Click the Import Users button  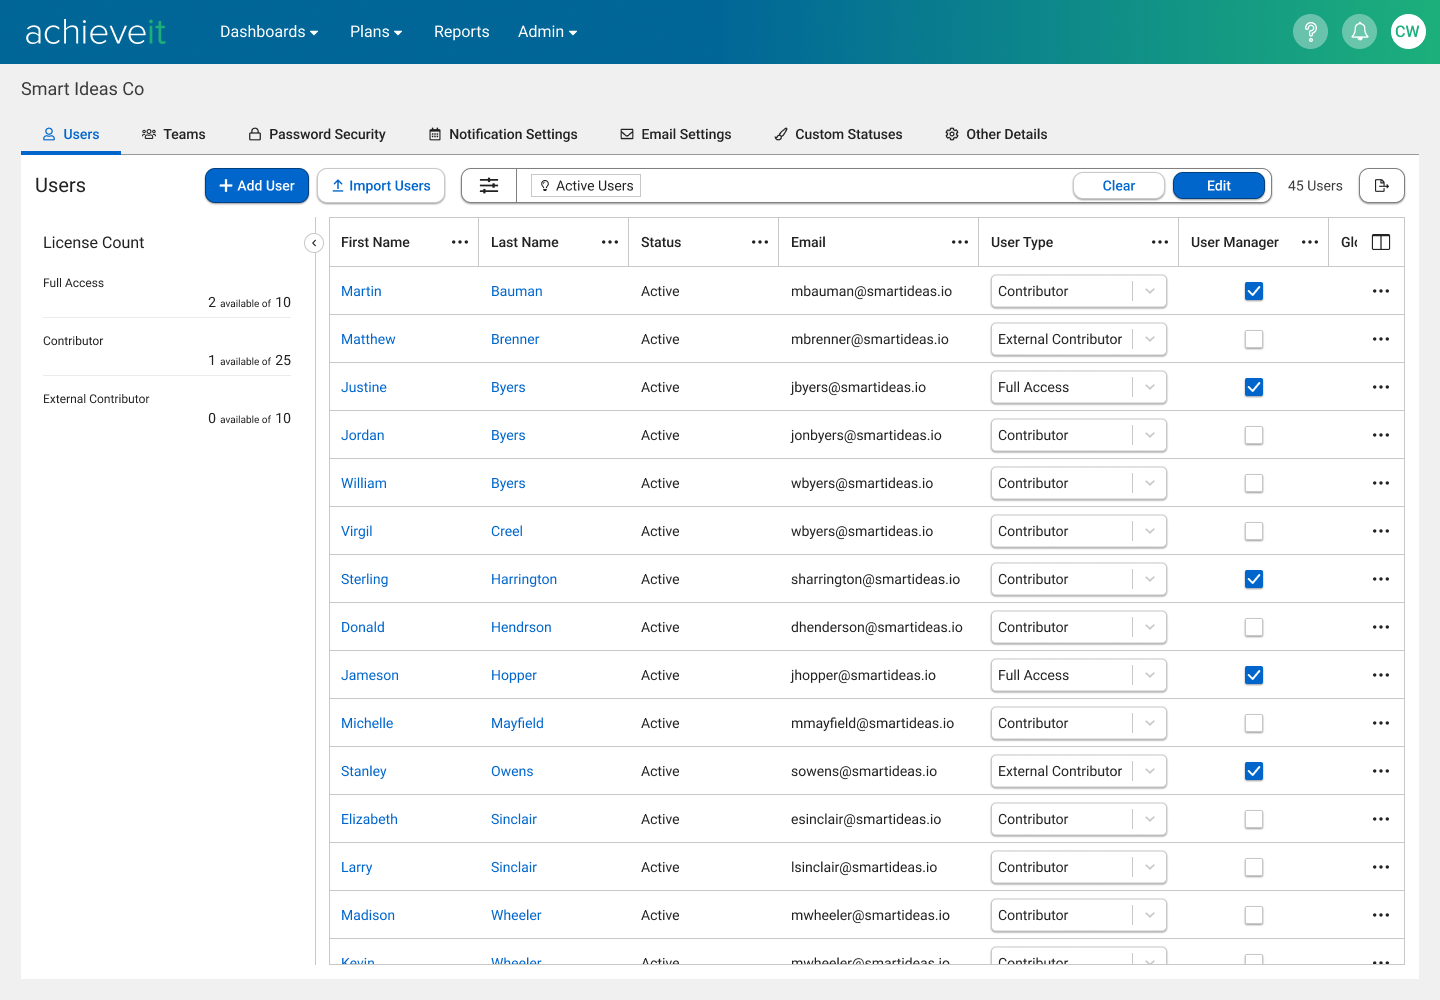tap(381, 186)
